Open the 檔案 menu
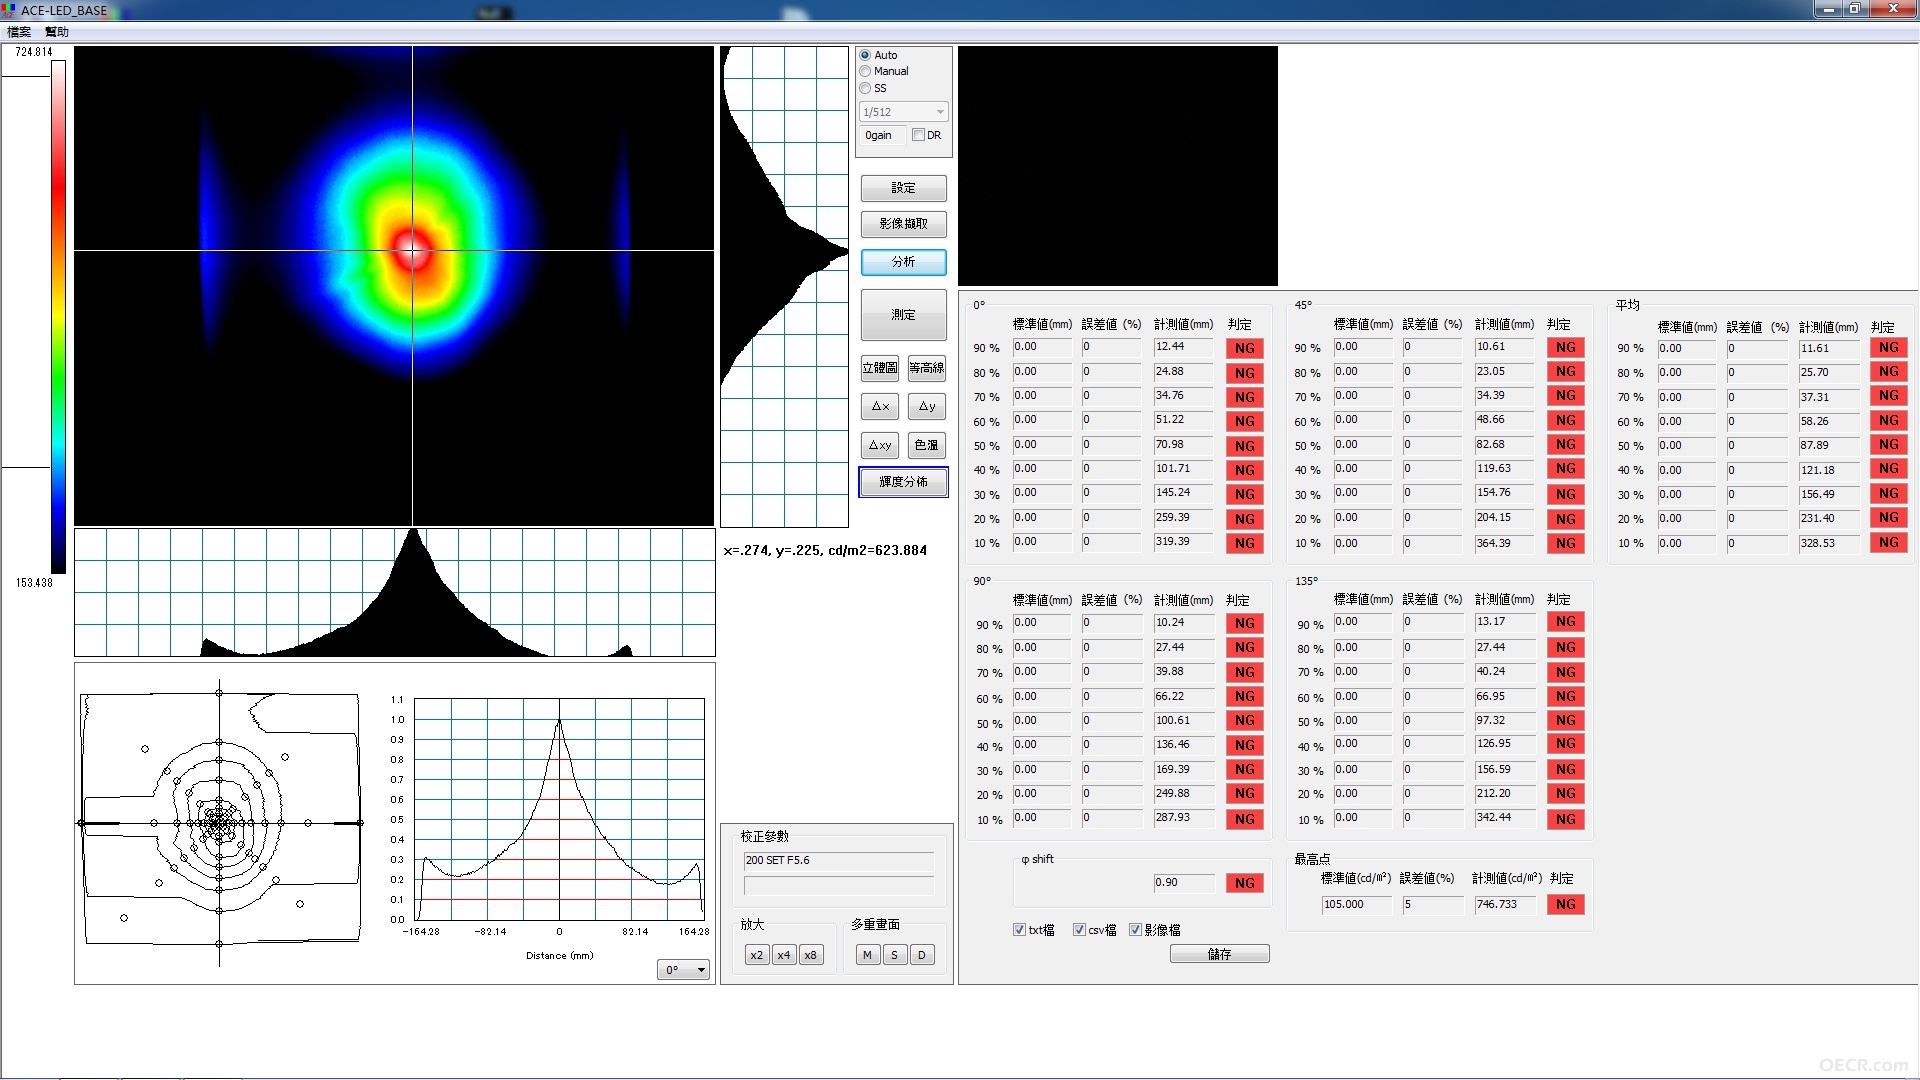The width and height of the screenshot is (1920, 1080). (19, 32)
